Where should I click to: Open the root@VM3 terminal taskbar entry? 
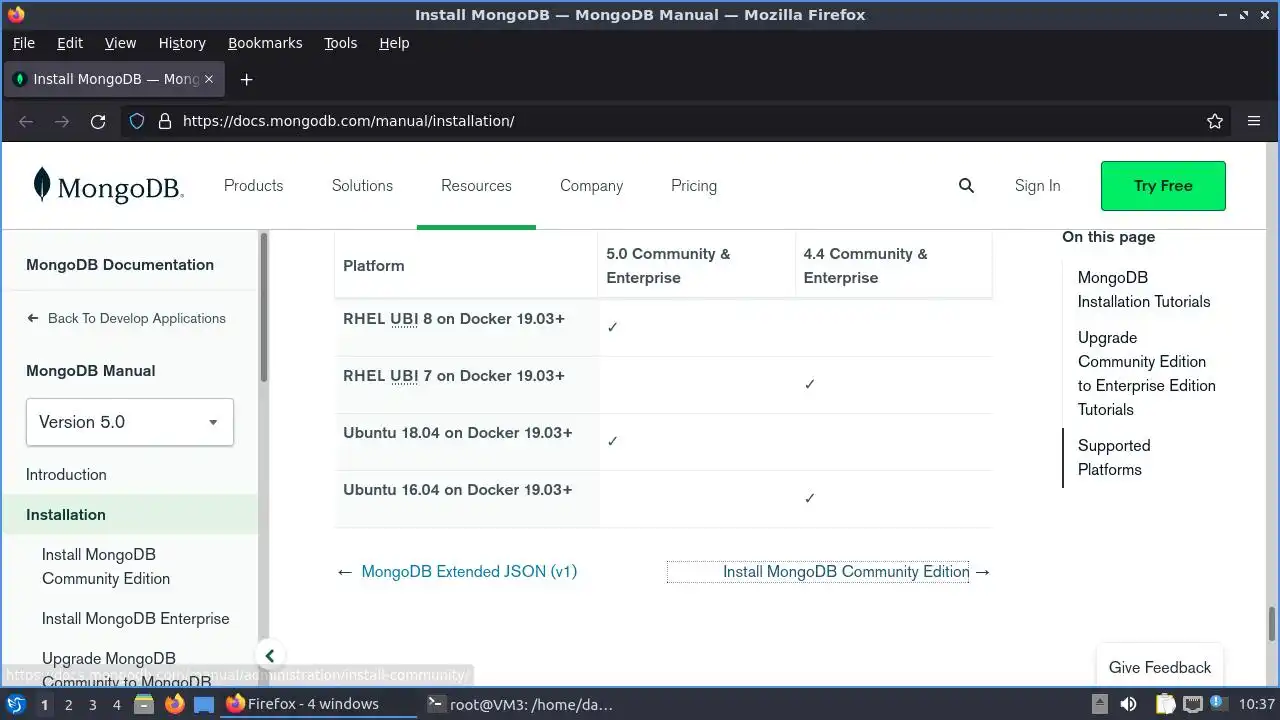pos(520,704)
